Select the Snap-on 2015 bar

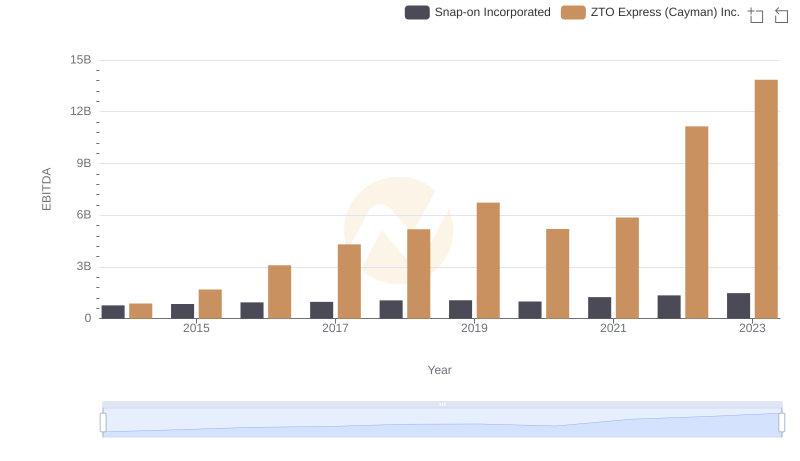[x=183, y=311]
